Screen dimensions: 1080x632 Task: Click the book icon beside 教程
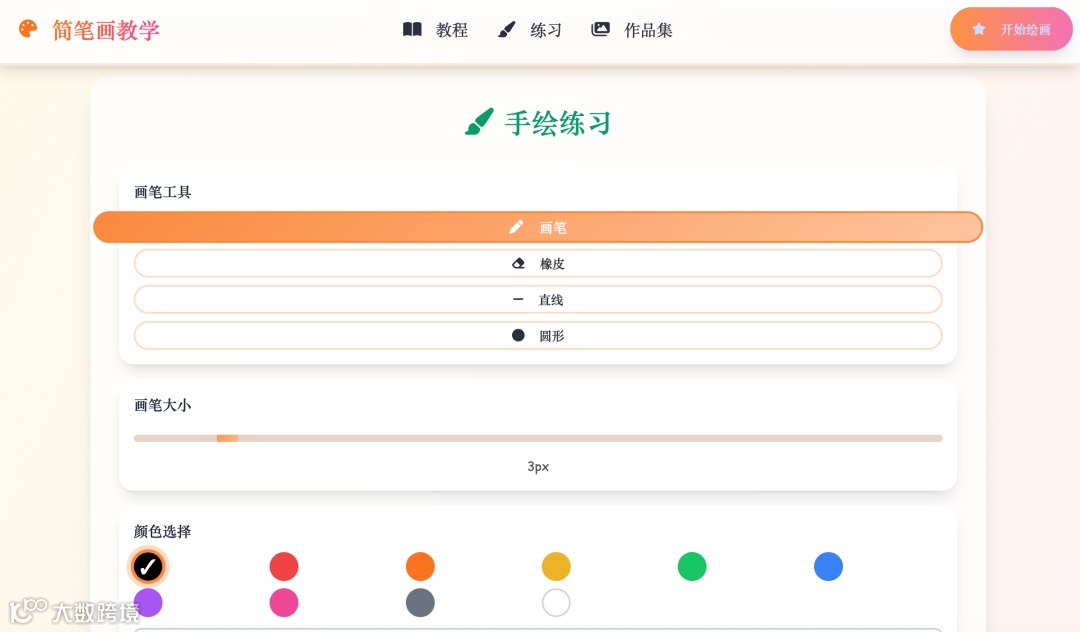coord(412,30)
